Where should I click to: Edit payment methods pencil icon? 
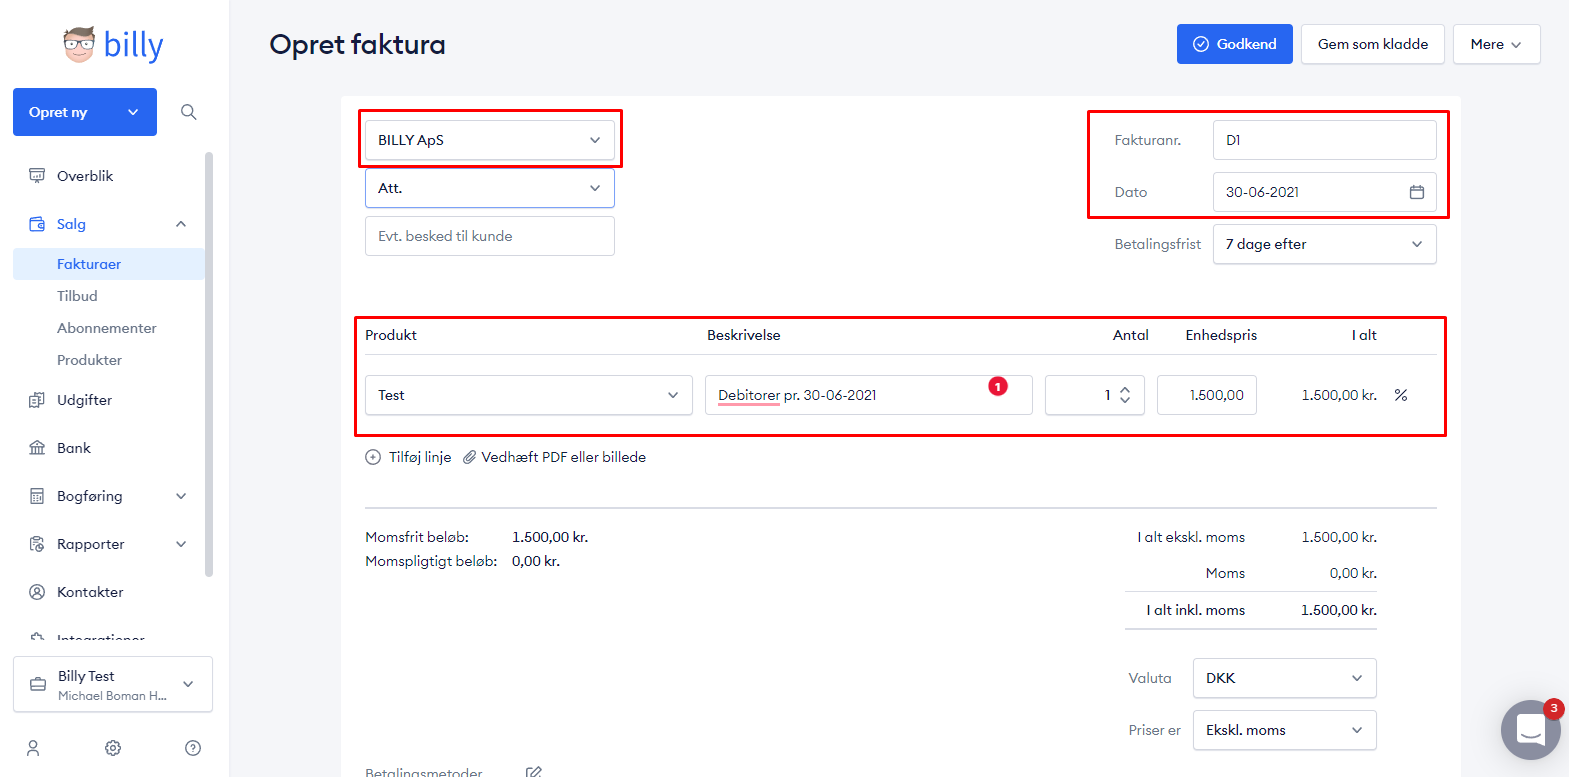point(534,772)
